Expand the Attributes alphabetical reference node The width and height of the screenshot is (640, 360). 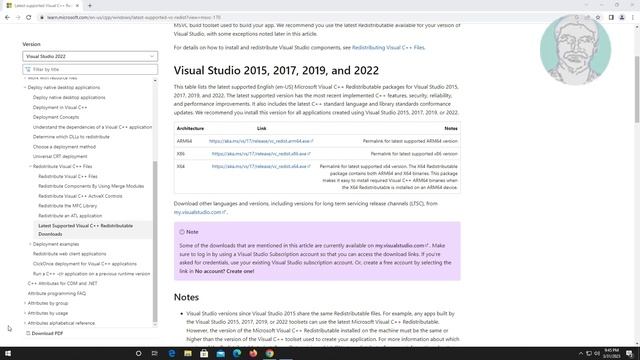pos(25,323)
